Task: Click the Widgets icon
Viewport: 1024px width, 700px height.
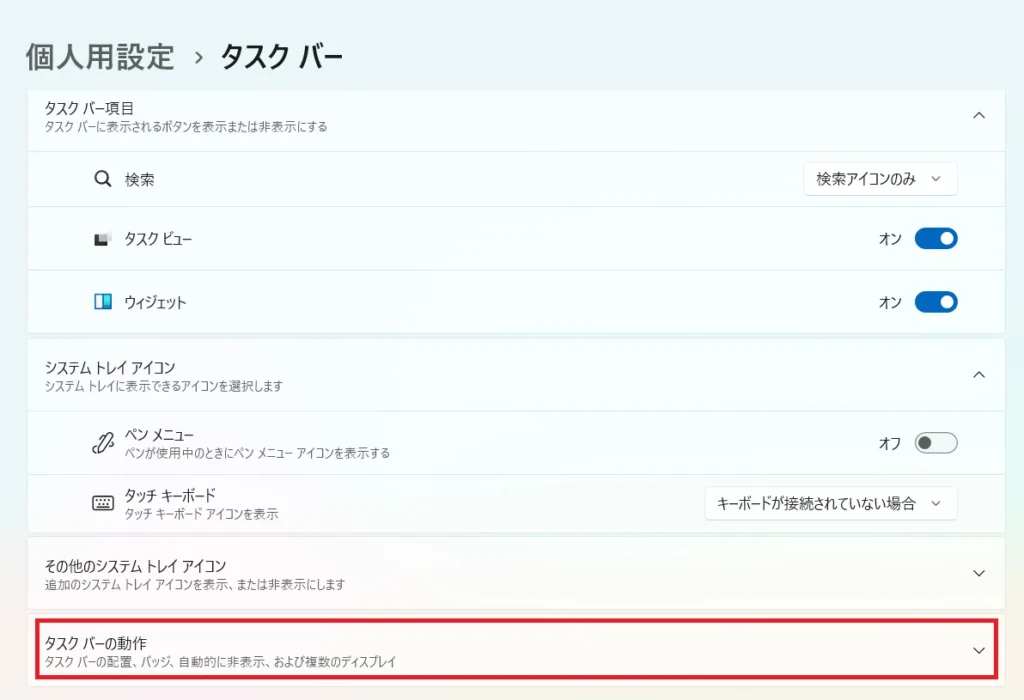Action: [x=102, y=302]
